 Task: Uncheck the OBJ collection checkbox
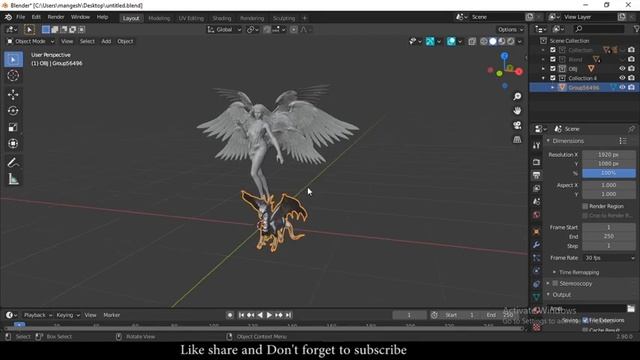[553, 69]
